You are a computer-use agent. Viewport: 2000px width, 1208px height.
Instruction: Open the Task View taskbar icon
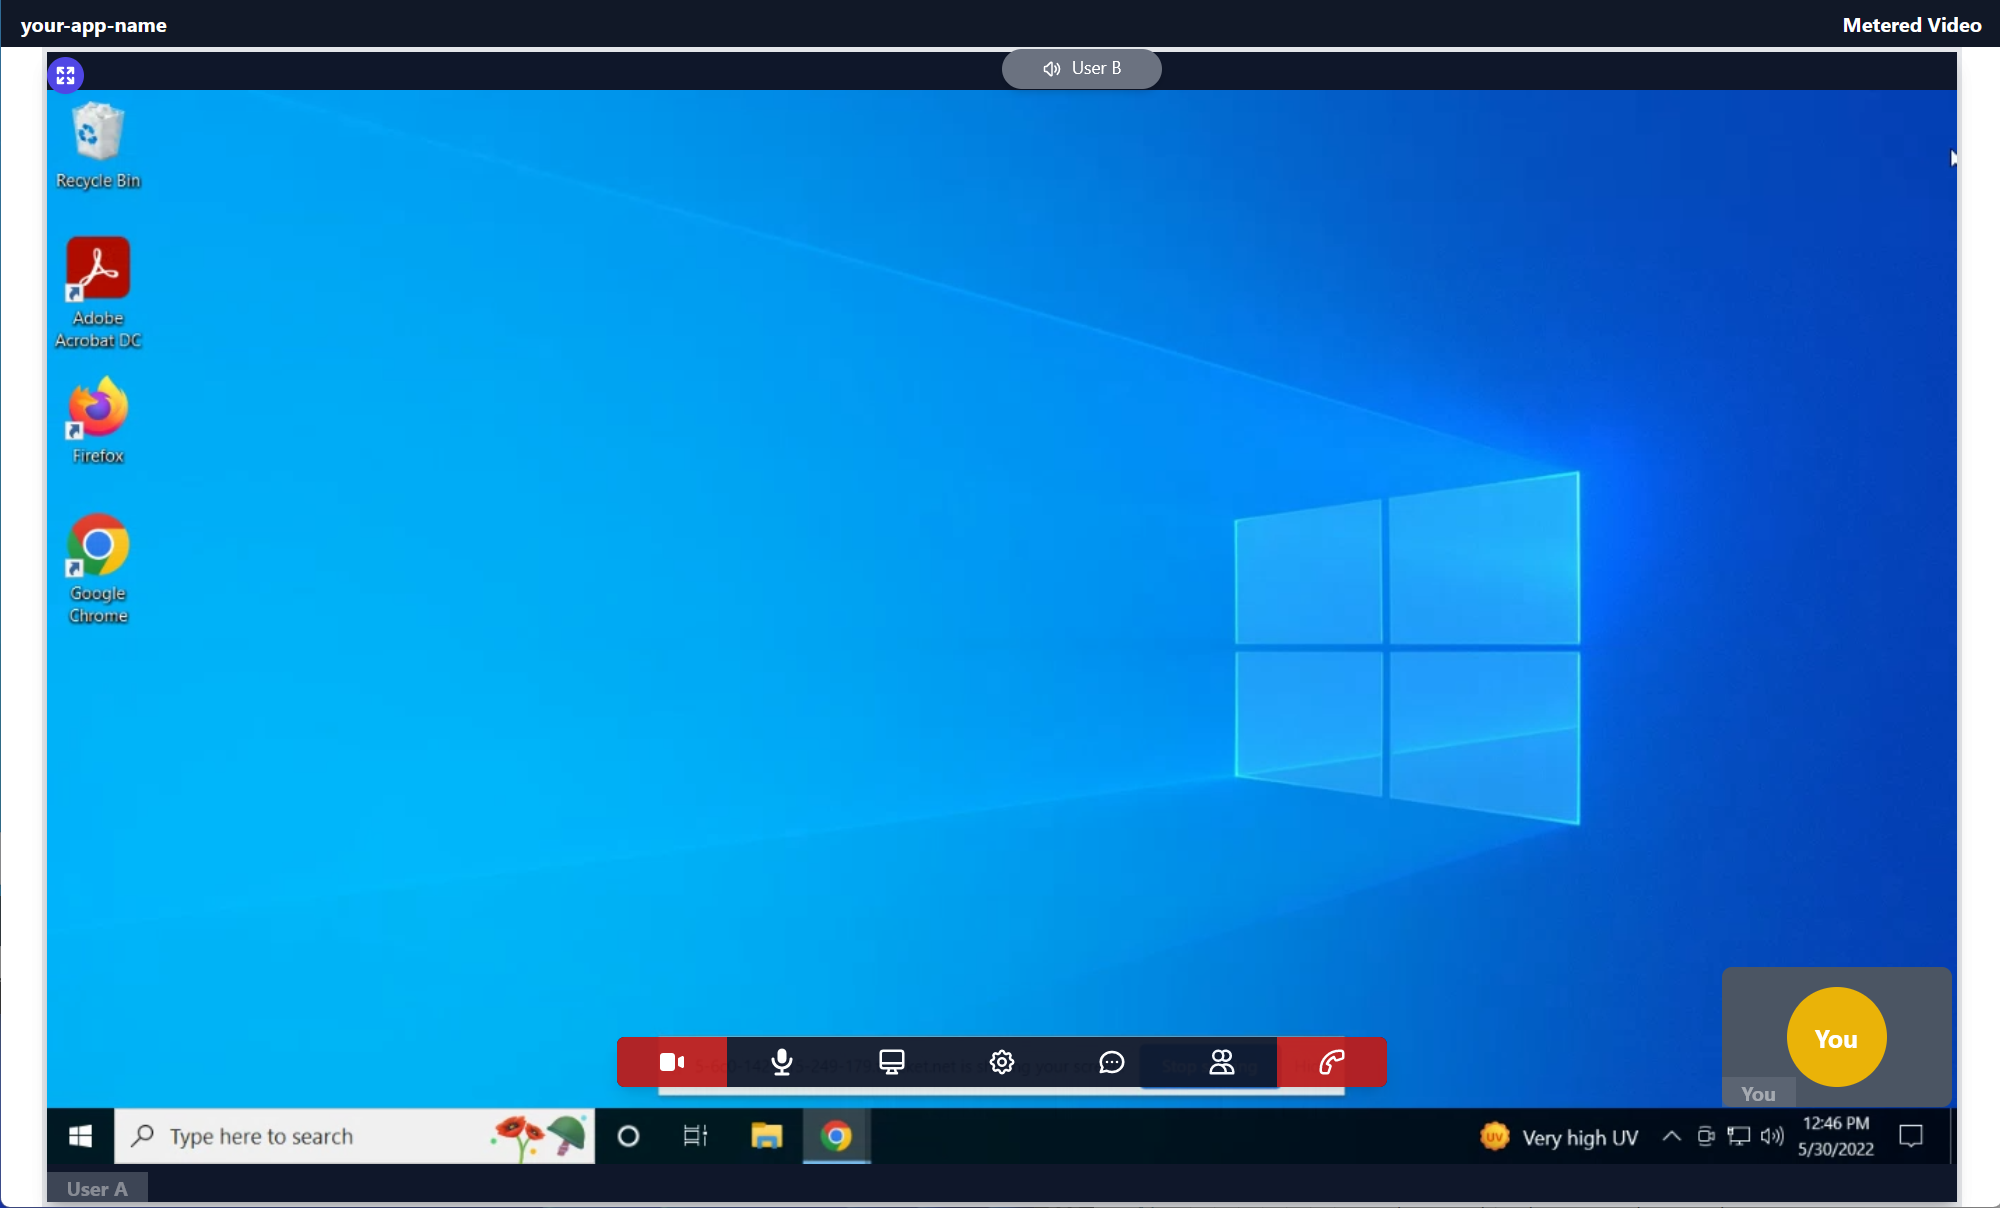695,1136
